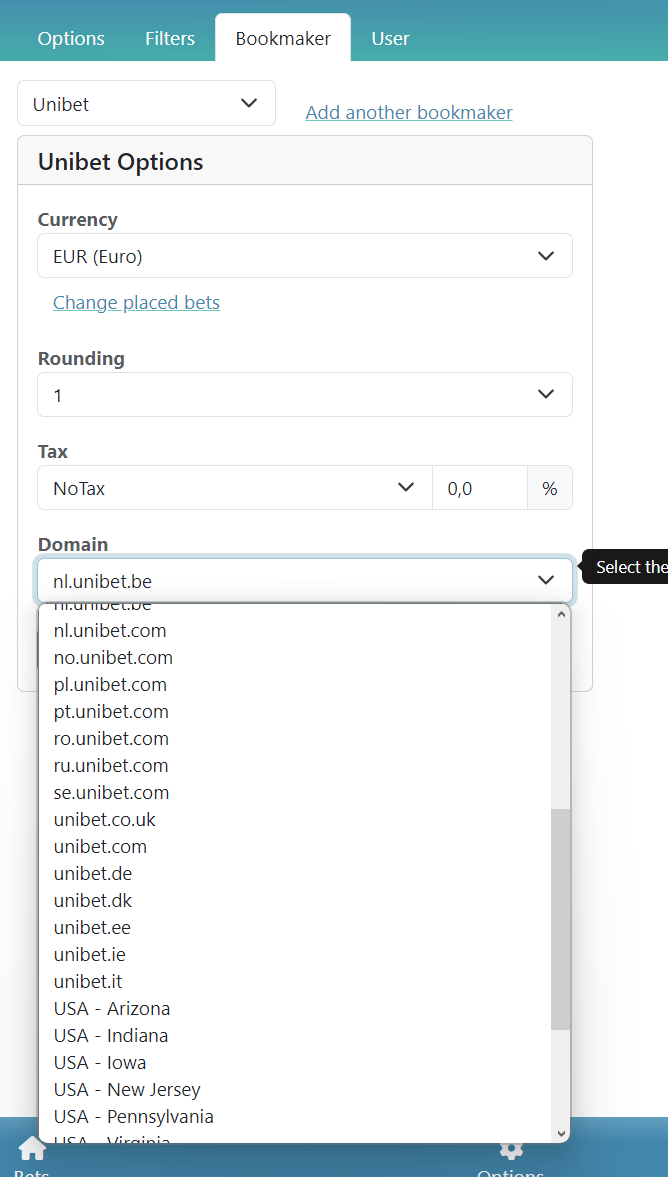Click the tax percentage input field
The width and height of the screenshot is (668, 1177).
[480, 488]
